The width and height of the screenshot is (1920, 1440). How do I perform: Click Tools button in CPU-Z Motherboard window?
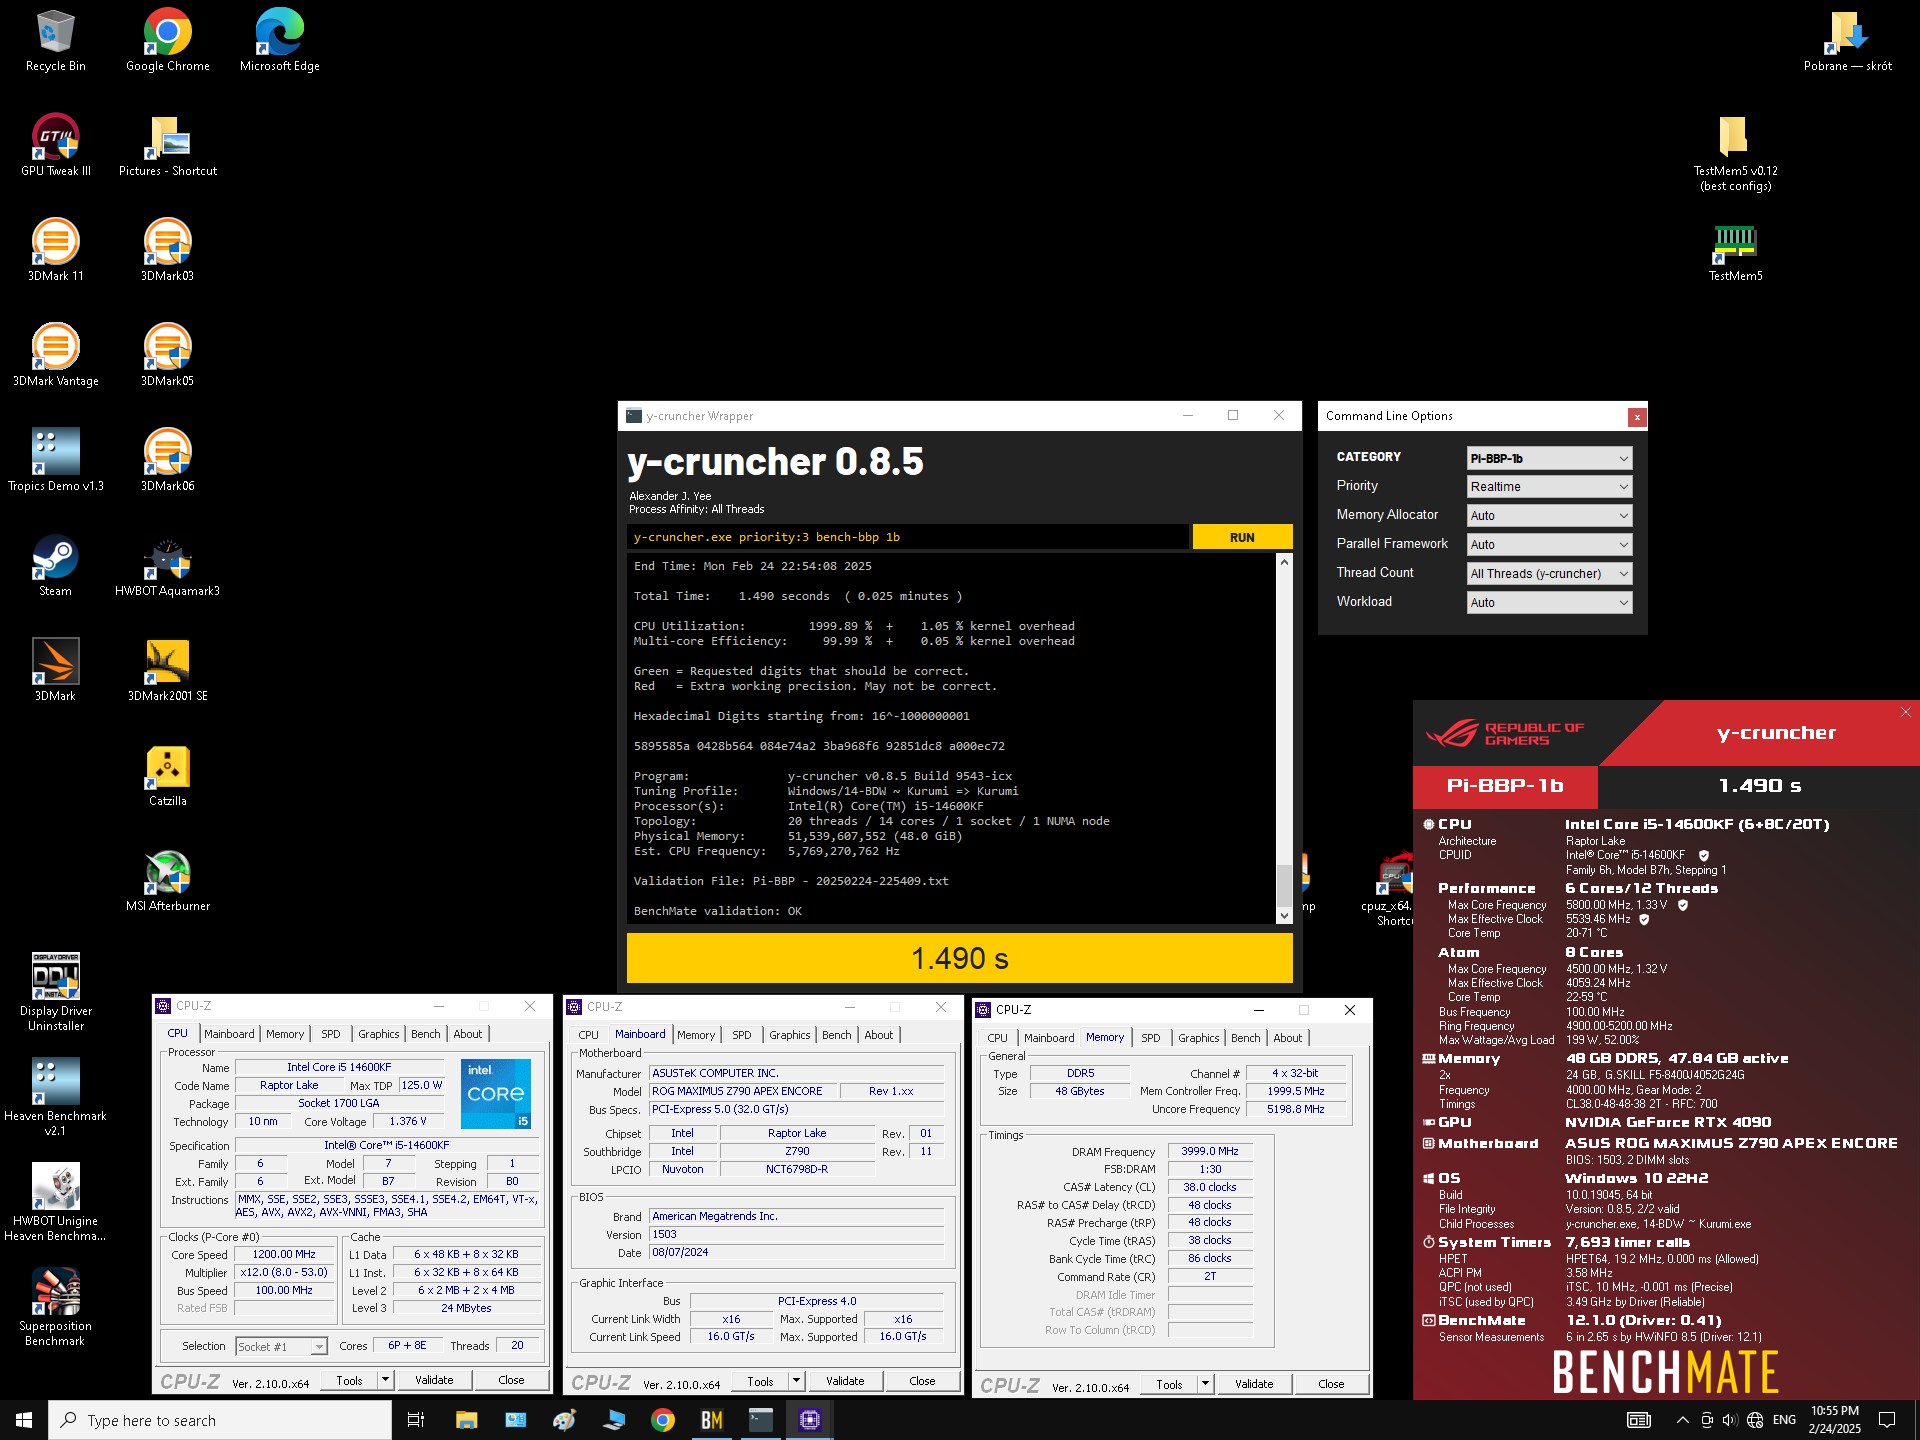pos(760,1381)
